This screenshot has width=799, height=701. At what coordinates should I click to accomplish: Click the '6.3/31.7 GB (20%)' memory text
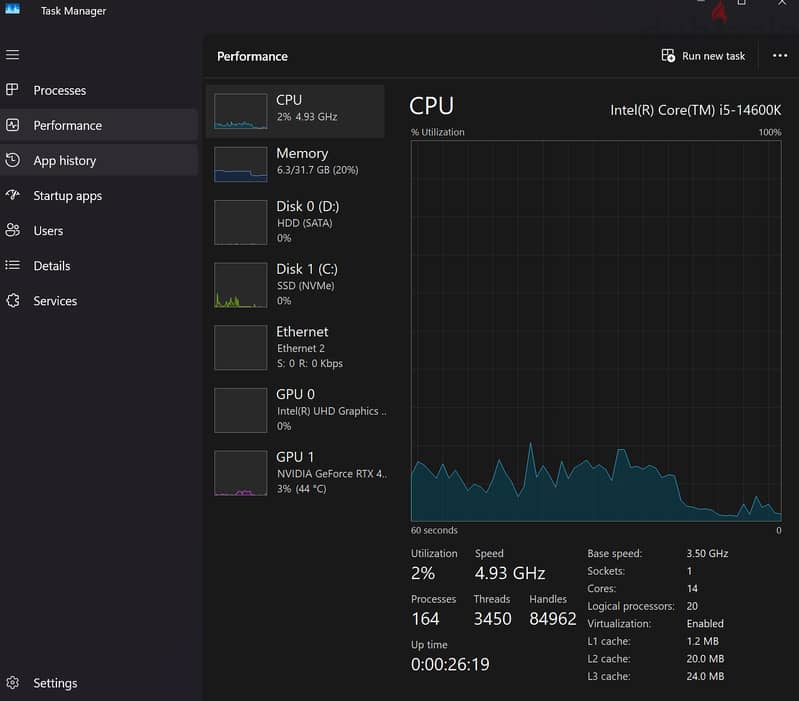pyautogui.click(x=317, y=170)
